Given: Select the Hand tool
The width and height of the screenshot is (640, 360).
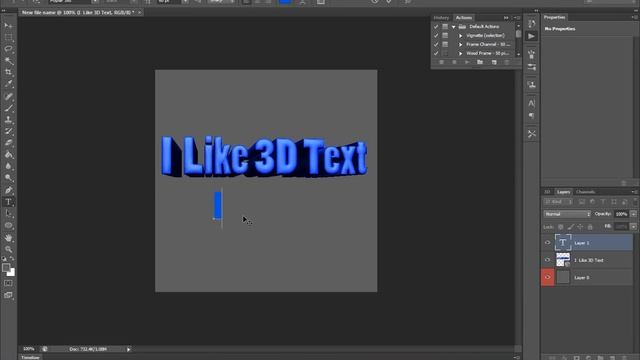Looking at the screenshot, I should 8,238.
